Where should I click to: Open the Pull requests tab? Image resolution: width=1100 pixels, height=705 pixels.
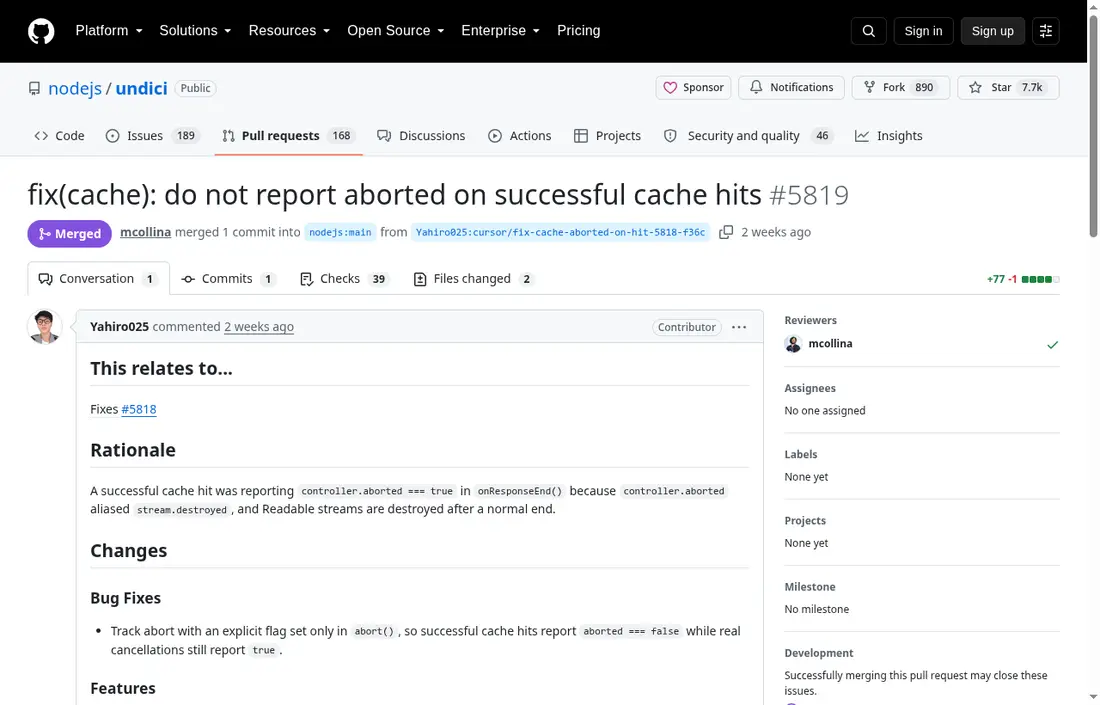click(288, 136)
